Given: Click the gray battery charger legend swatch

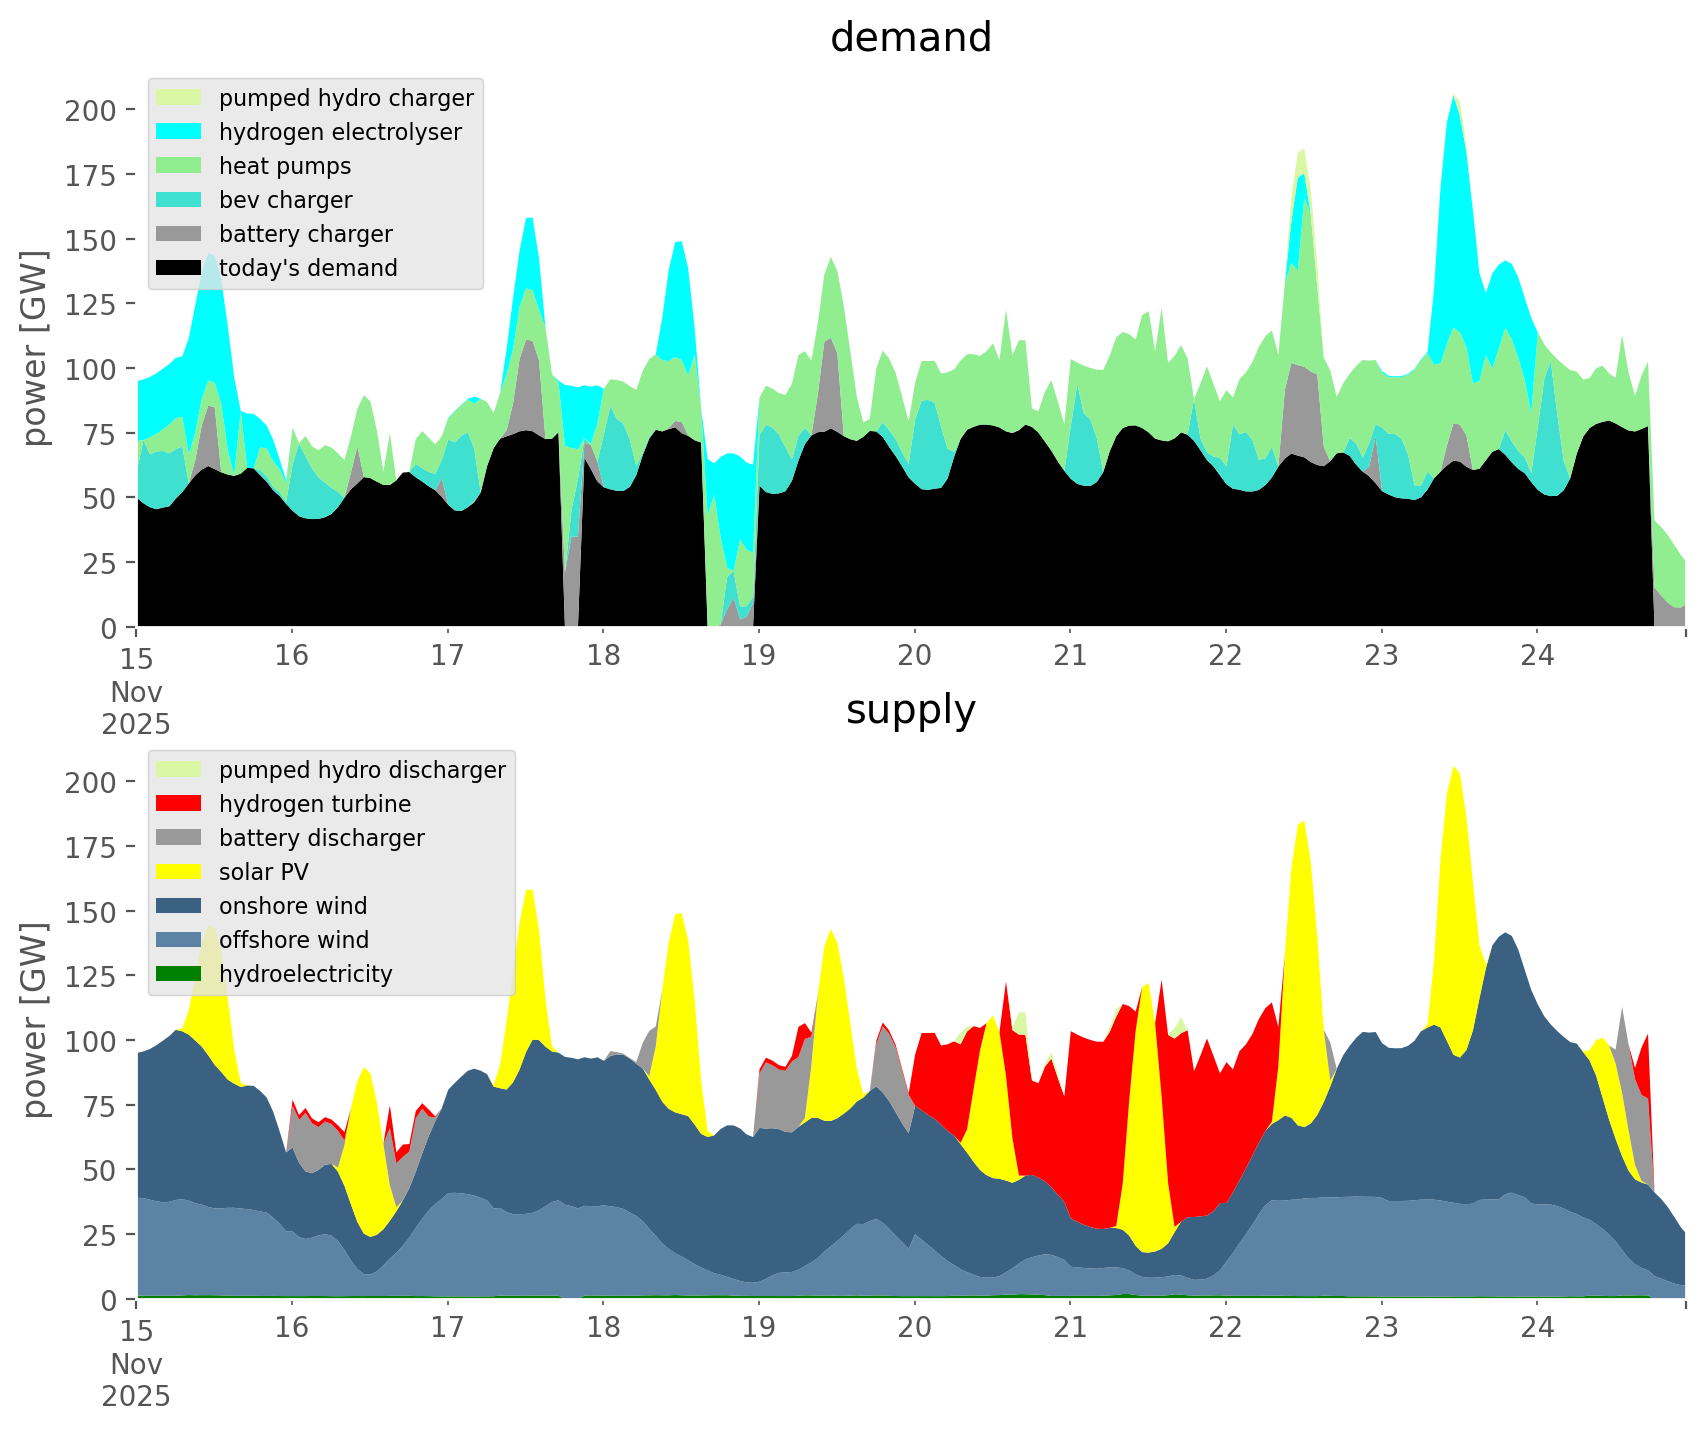Looking at the screenshot, I should tap(179, 234).
